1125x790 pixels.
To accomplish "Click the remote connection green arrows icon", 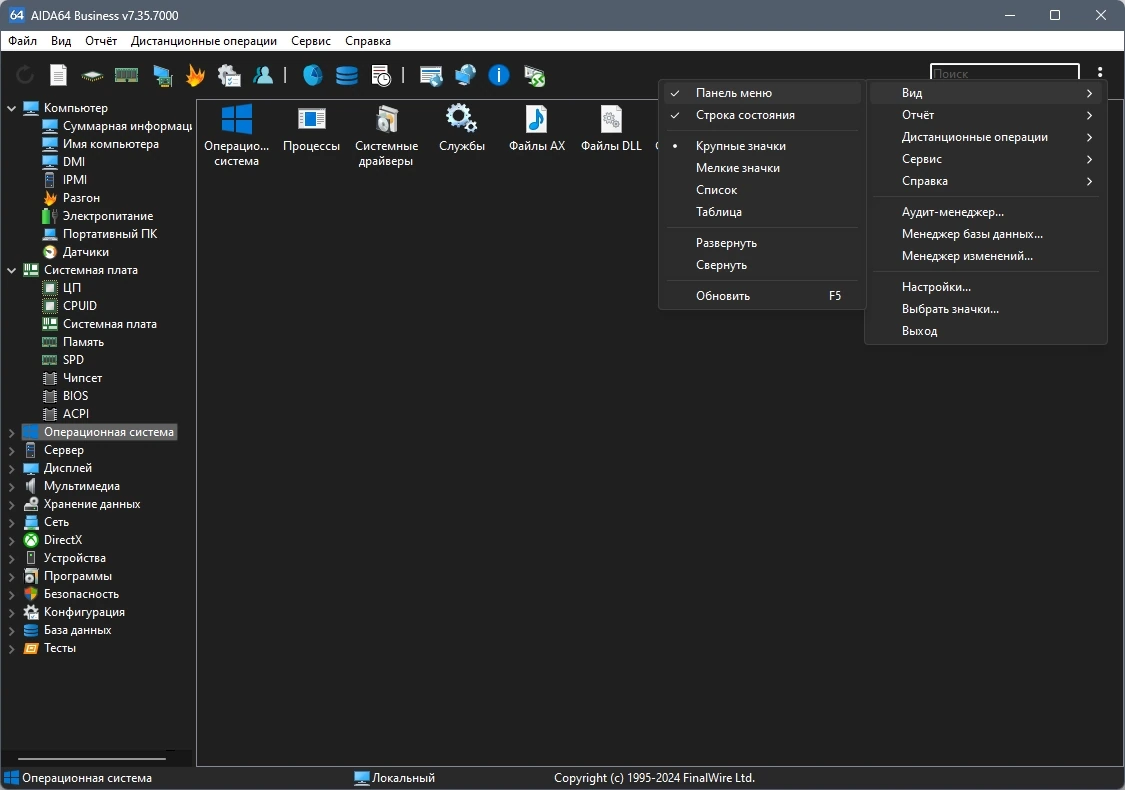I will pyautogui.click(x=535, y=75).
